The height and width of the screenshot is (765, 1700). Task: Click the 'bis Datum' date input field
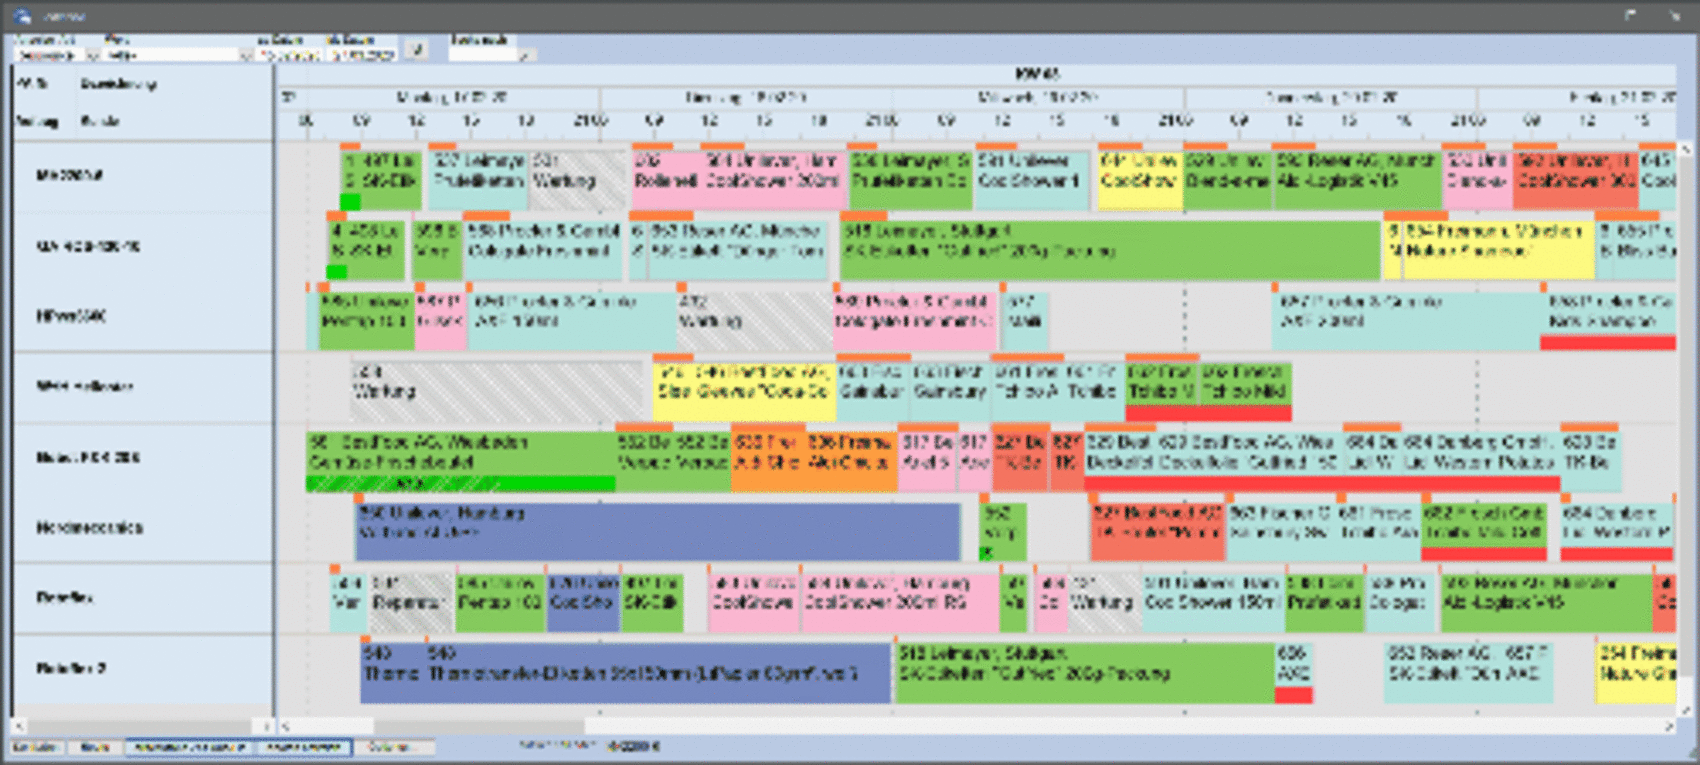(362, 56)
